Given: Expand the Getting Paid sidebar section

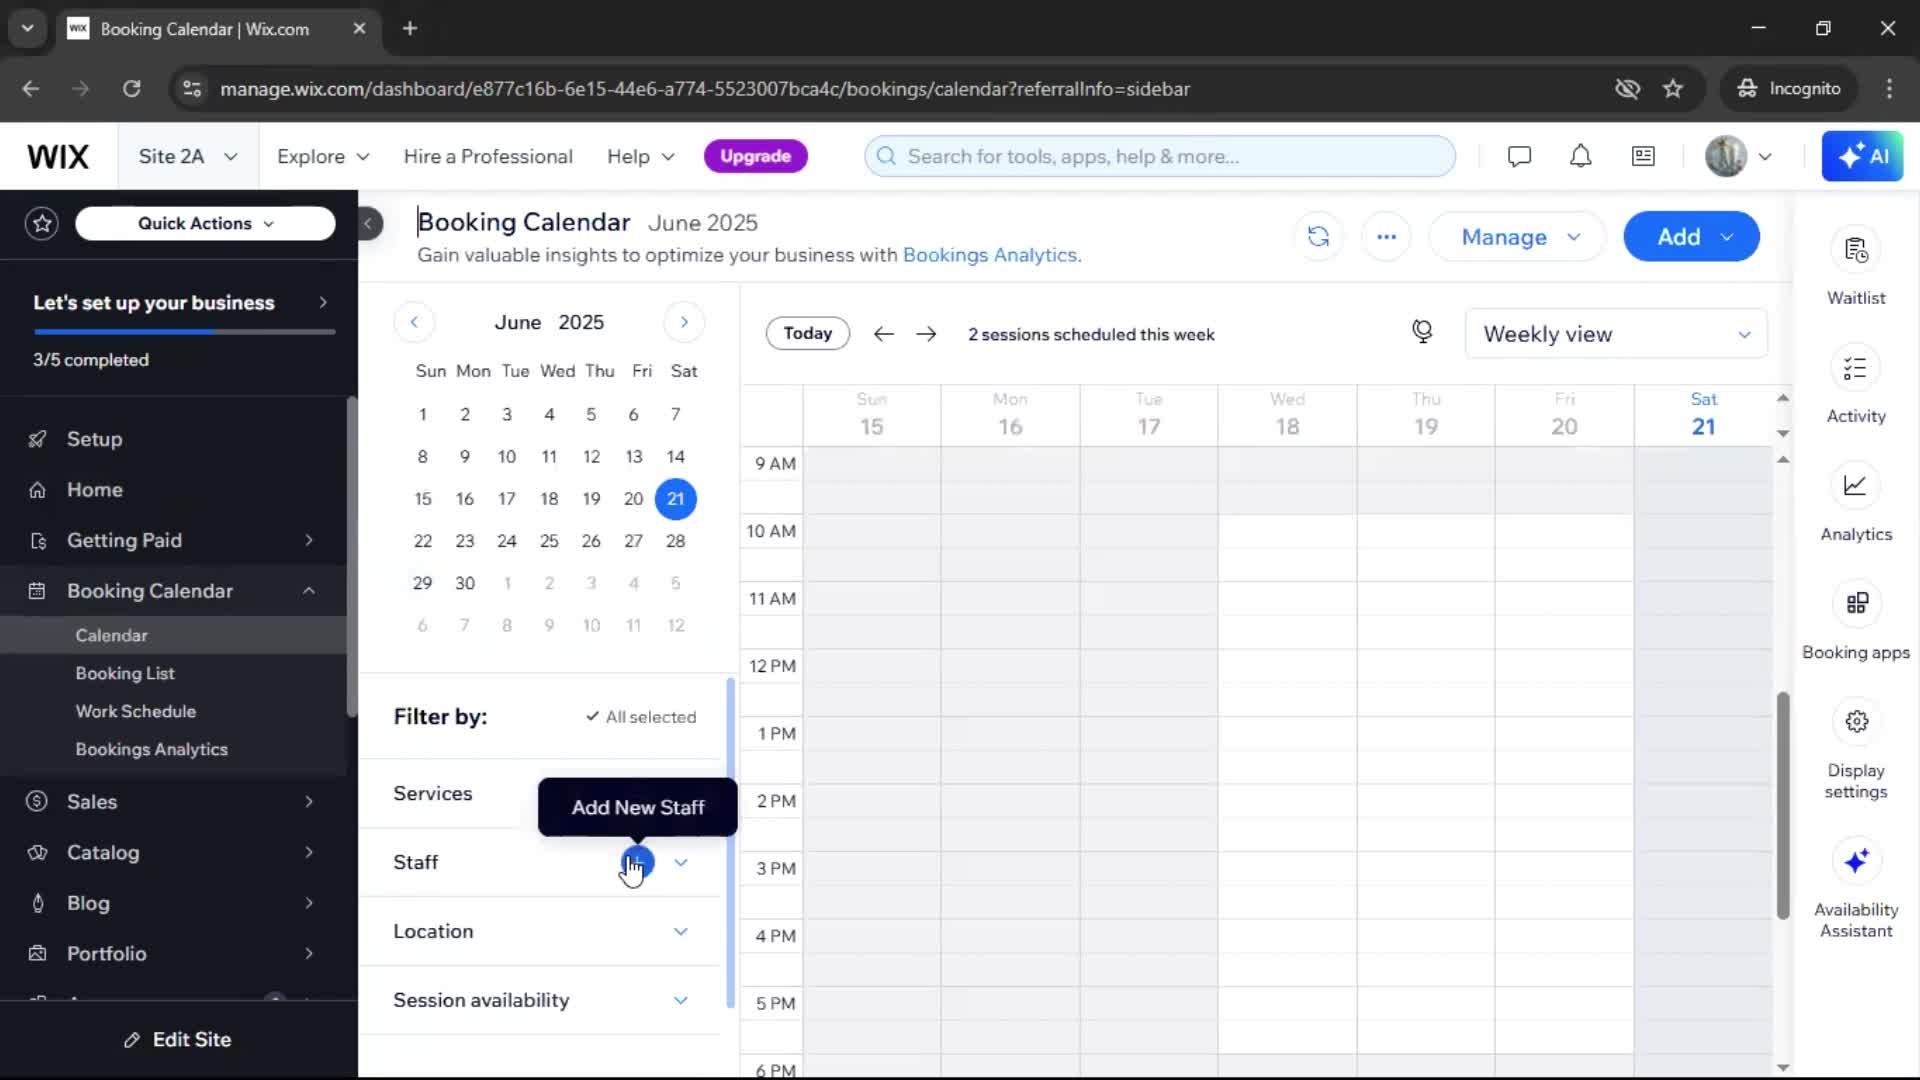Looking at the screenshot, I should [x=309, y=540].
